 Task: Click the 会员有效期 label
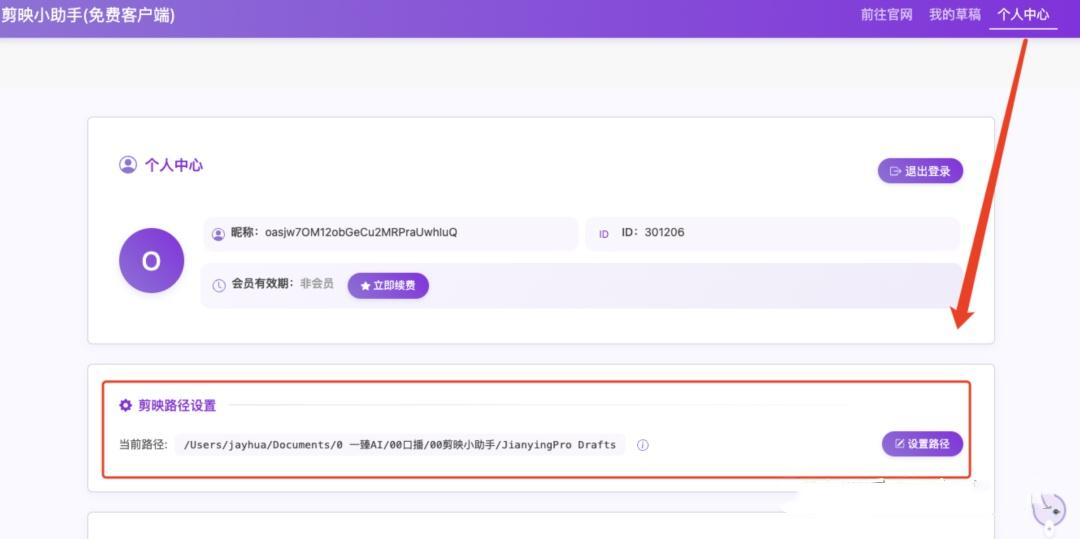click(x=262, y=284)
